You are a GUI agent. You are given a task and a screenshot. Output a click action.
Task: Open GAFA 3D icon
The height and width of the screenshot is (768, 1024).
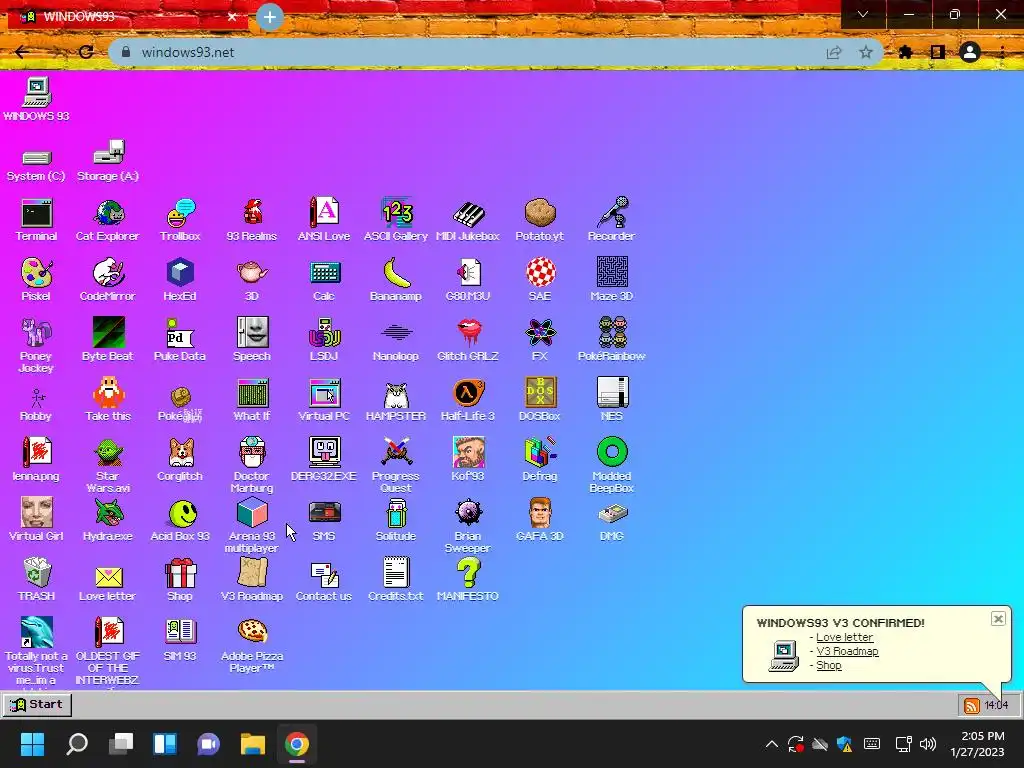pos(539,520)
